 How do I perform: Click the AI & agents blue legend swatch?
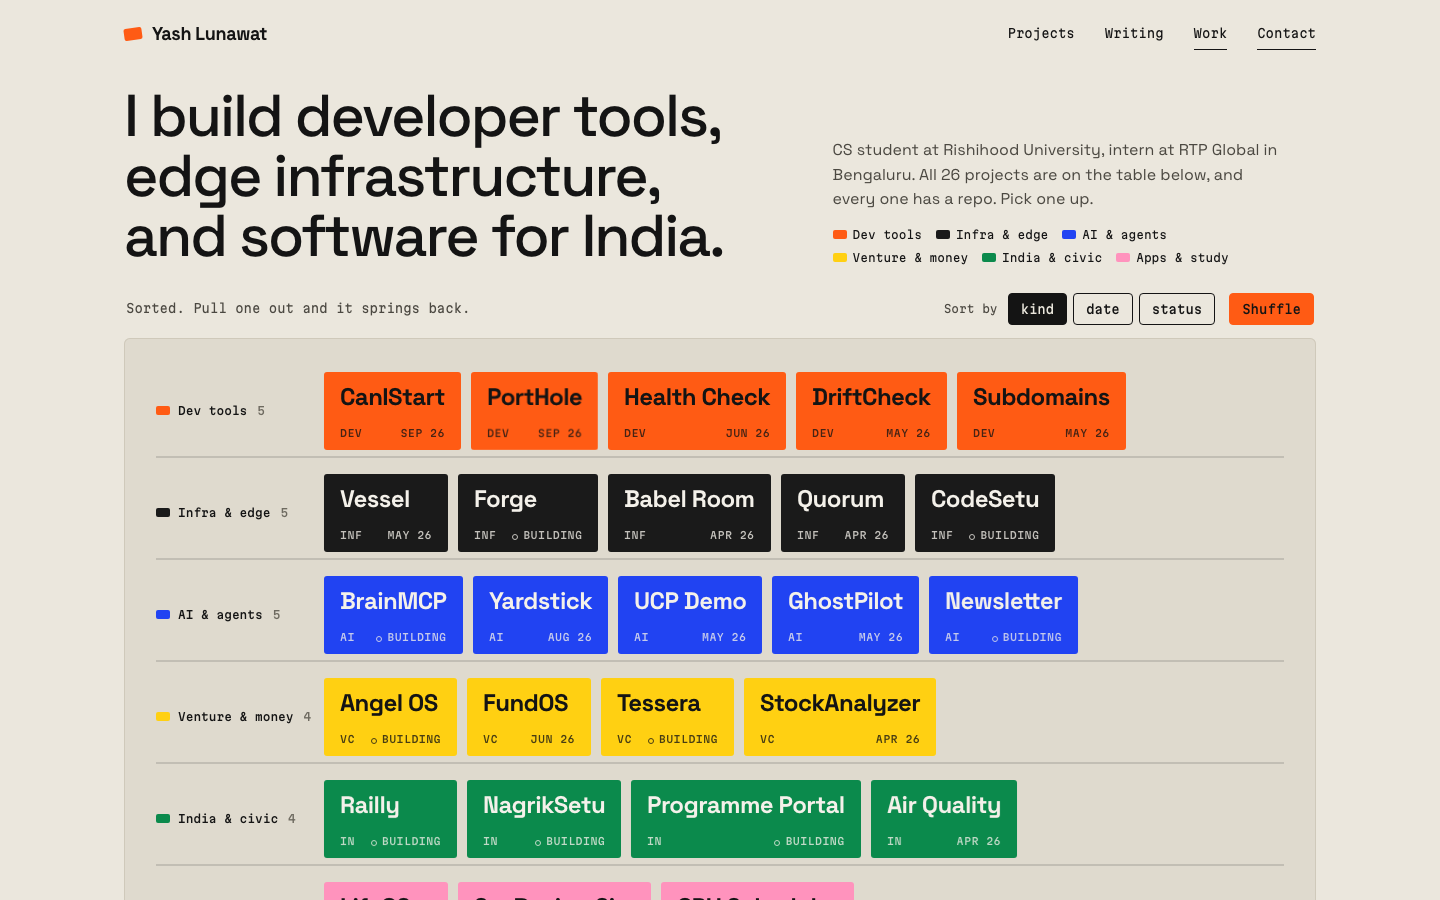click(x=1069, y=235)
